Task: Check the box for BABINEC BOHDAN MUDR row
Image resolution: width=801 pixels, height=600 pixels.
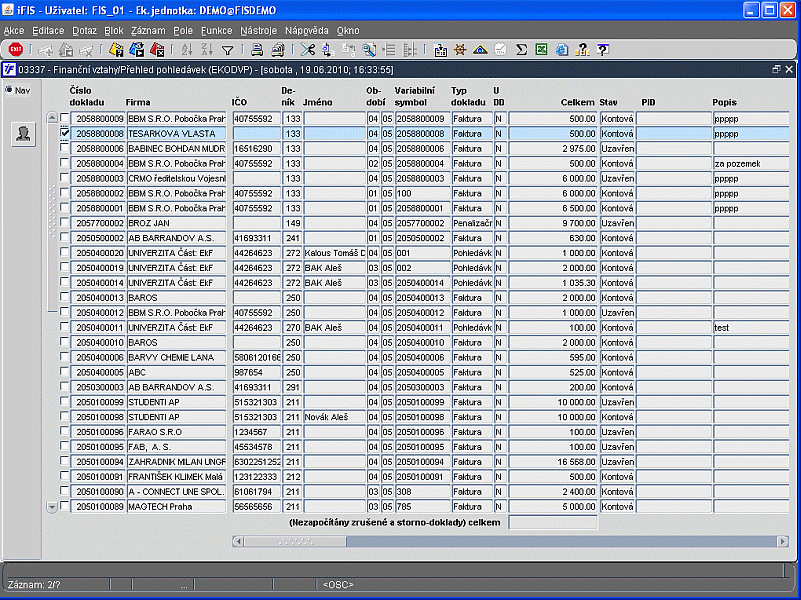Action: click(64, 148)
